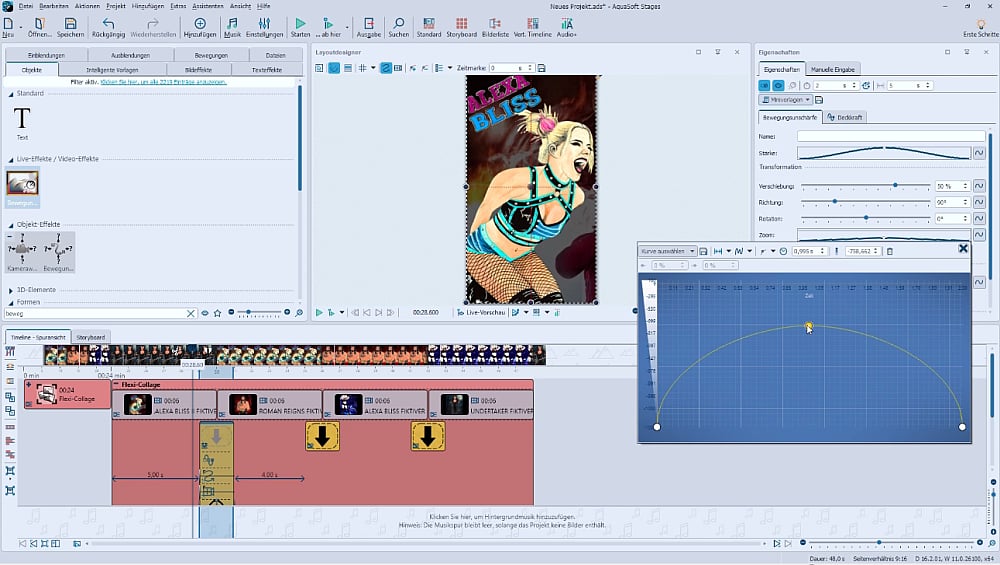Image resolution: width=1000 pixels, height=565 pixels.
Task: Toggle the favorites star beside search field
Action: tap(217, 313)
